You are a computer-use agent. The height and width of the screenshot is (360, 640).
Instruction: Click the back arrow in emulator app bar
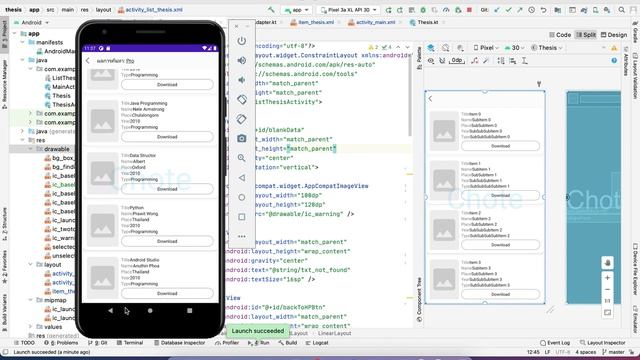[x=88, y=61]
